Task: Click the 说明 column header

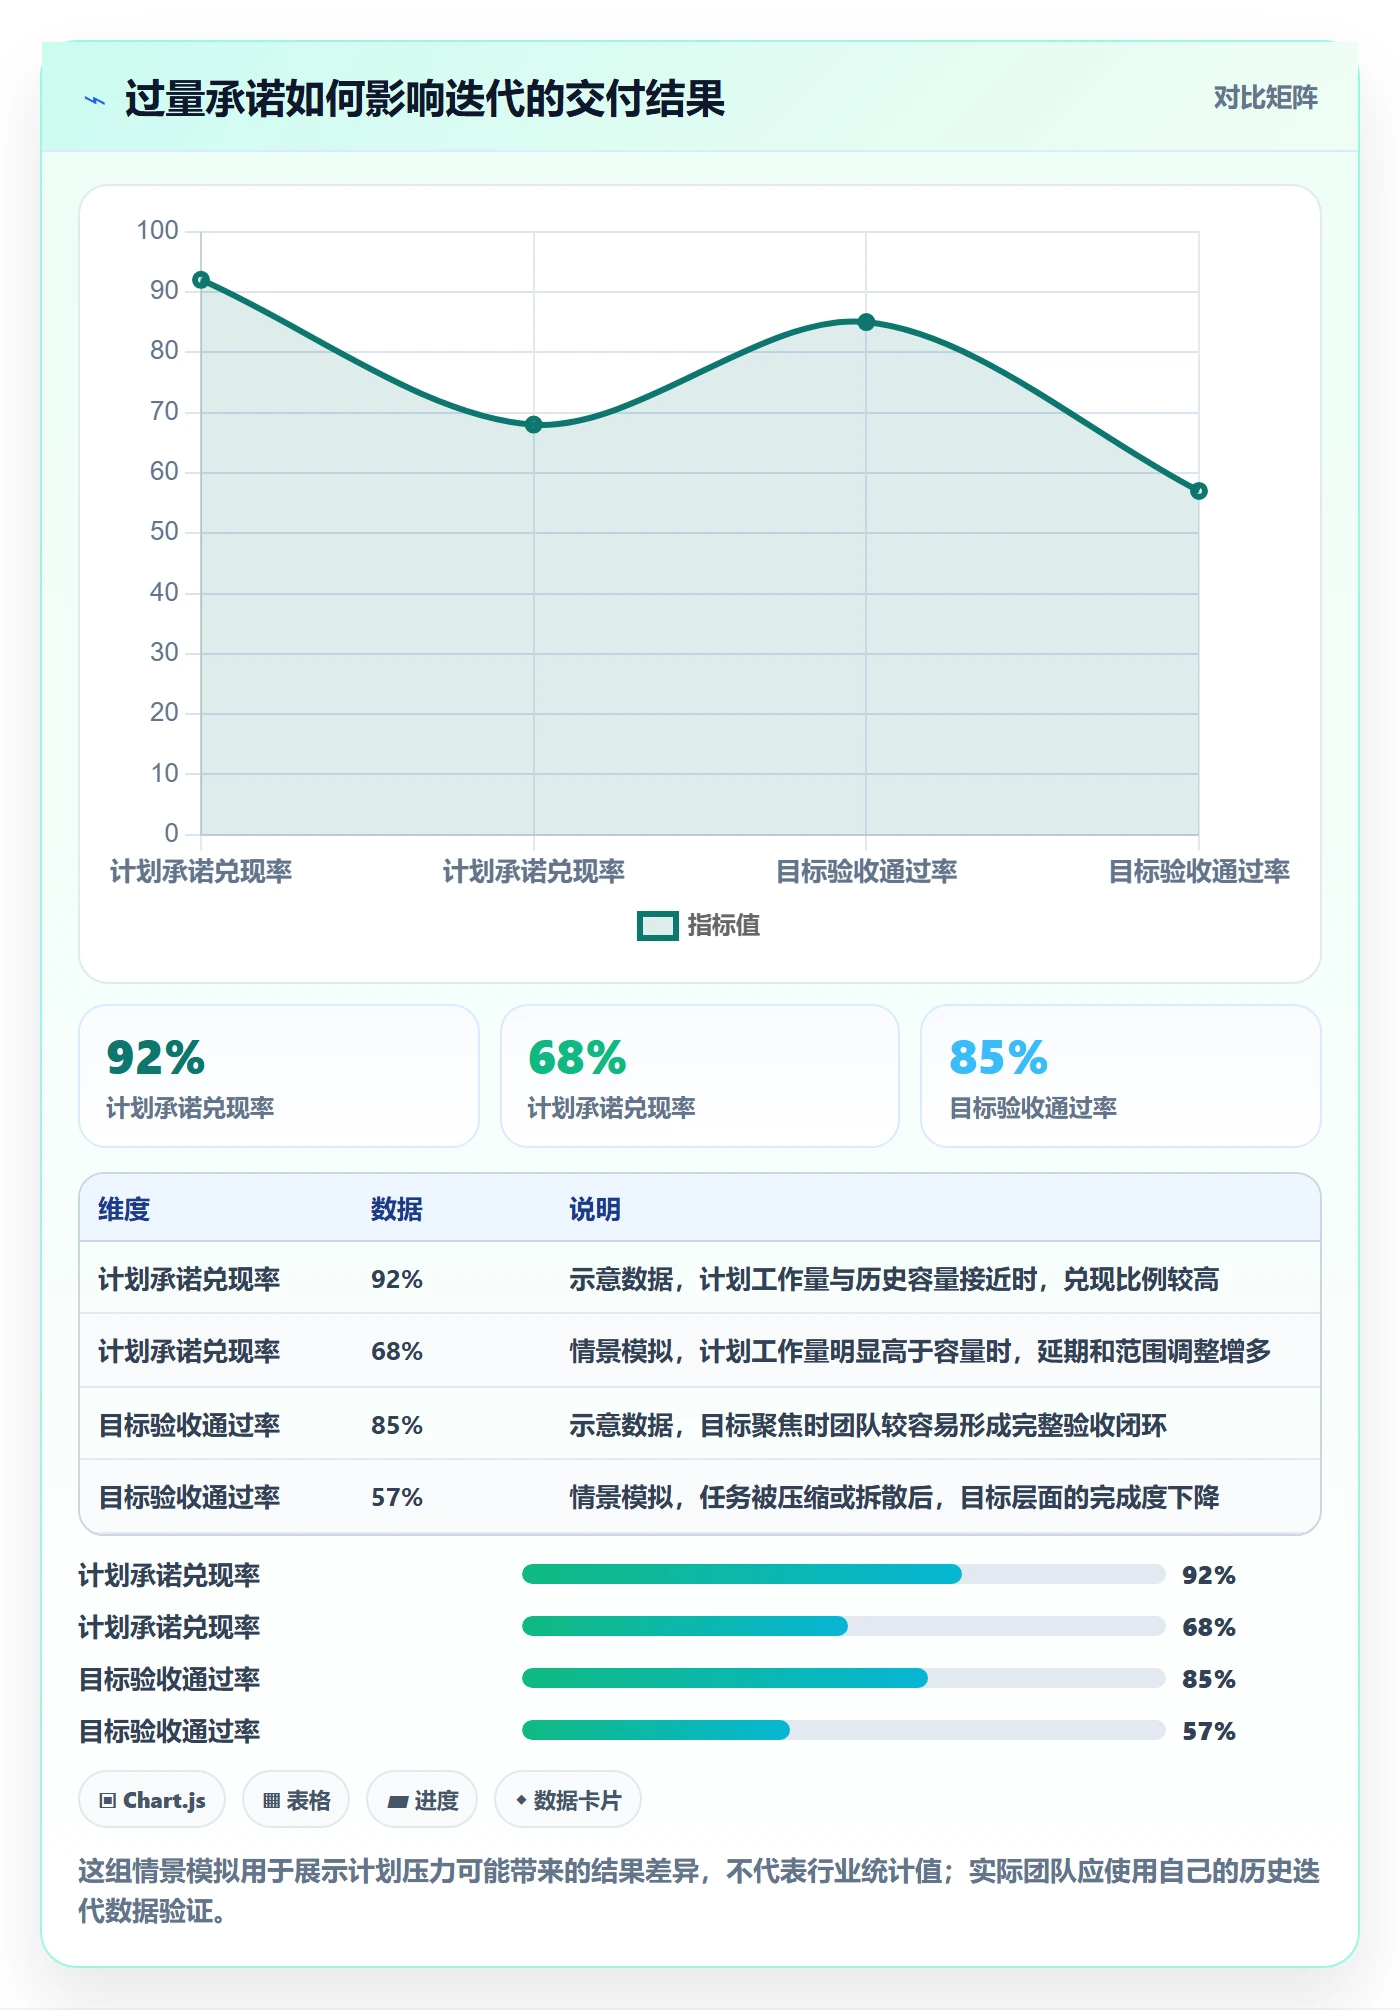Action: [595, 1209]
